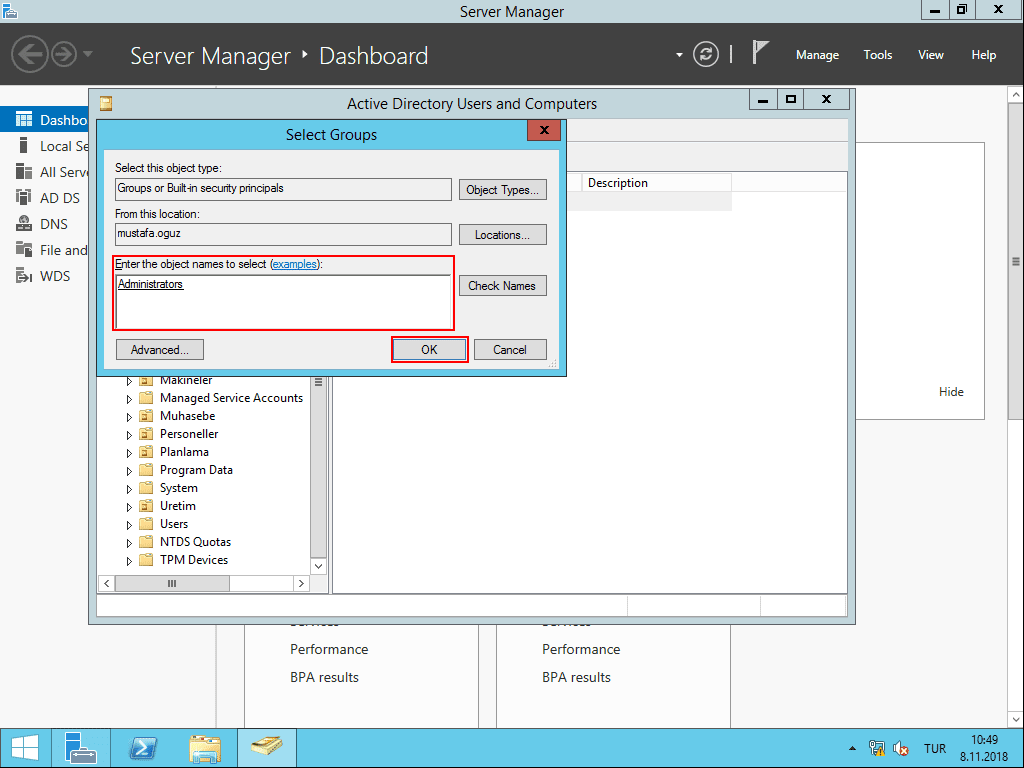Click the tree horizontal scrollbar thumb

pos(172,584)
